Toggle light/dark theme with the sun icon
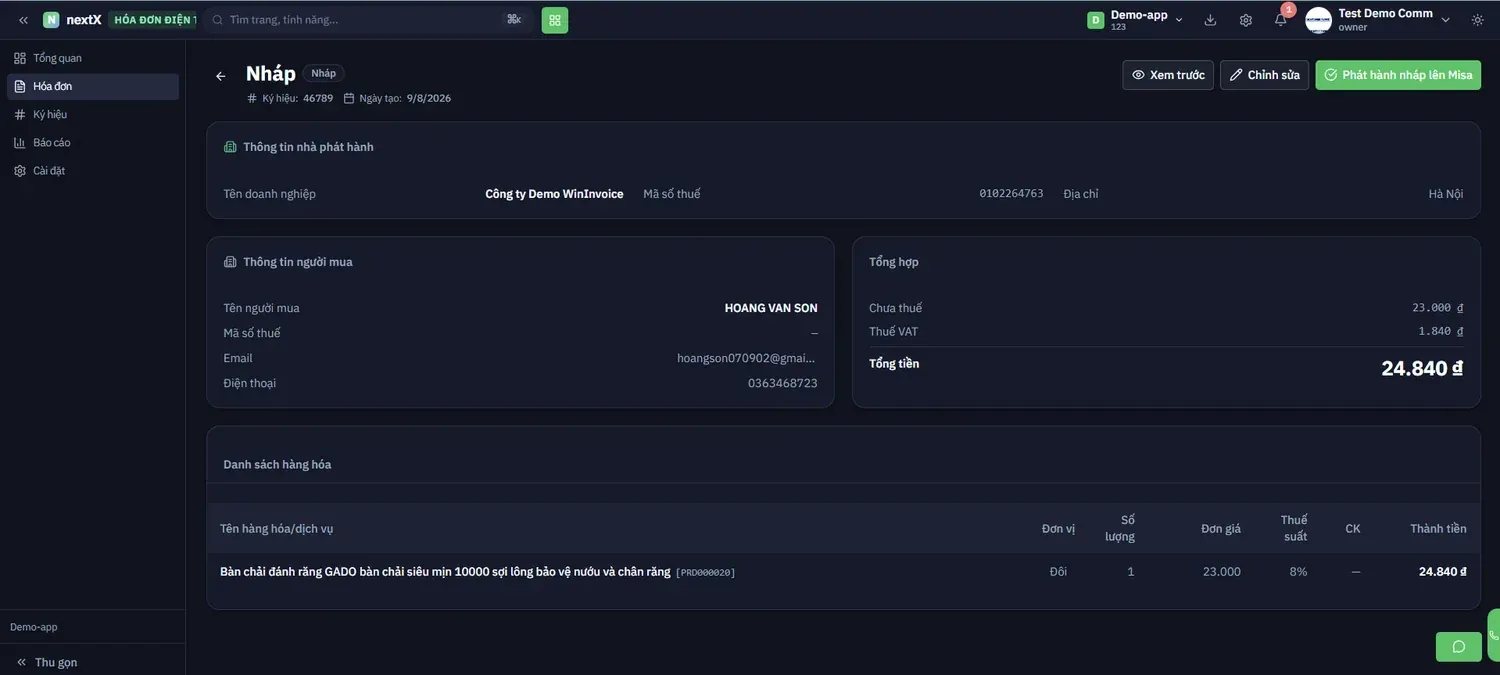The image size is (1500, 675). [x=1478, y=20]
